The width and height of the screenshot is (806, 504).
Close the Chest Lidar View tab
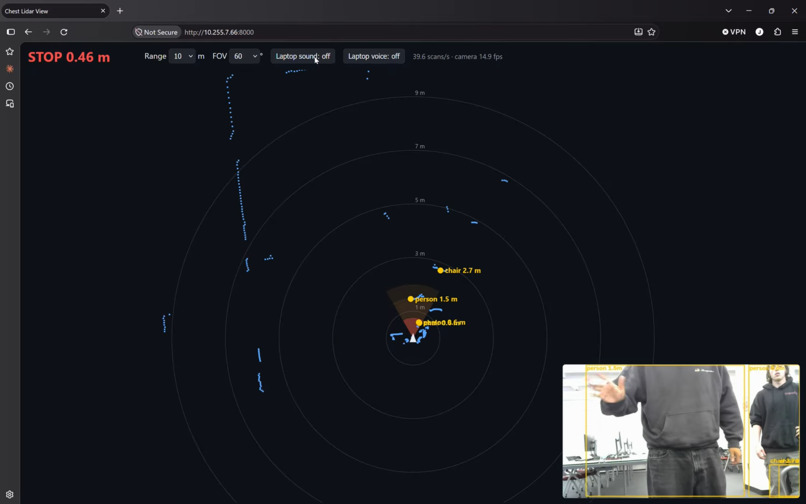103,11
